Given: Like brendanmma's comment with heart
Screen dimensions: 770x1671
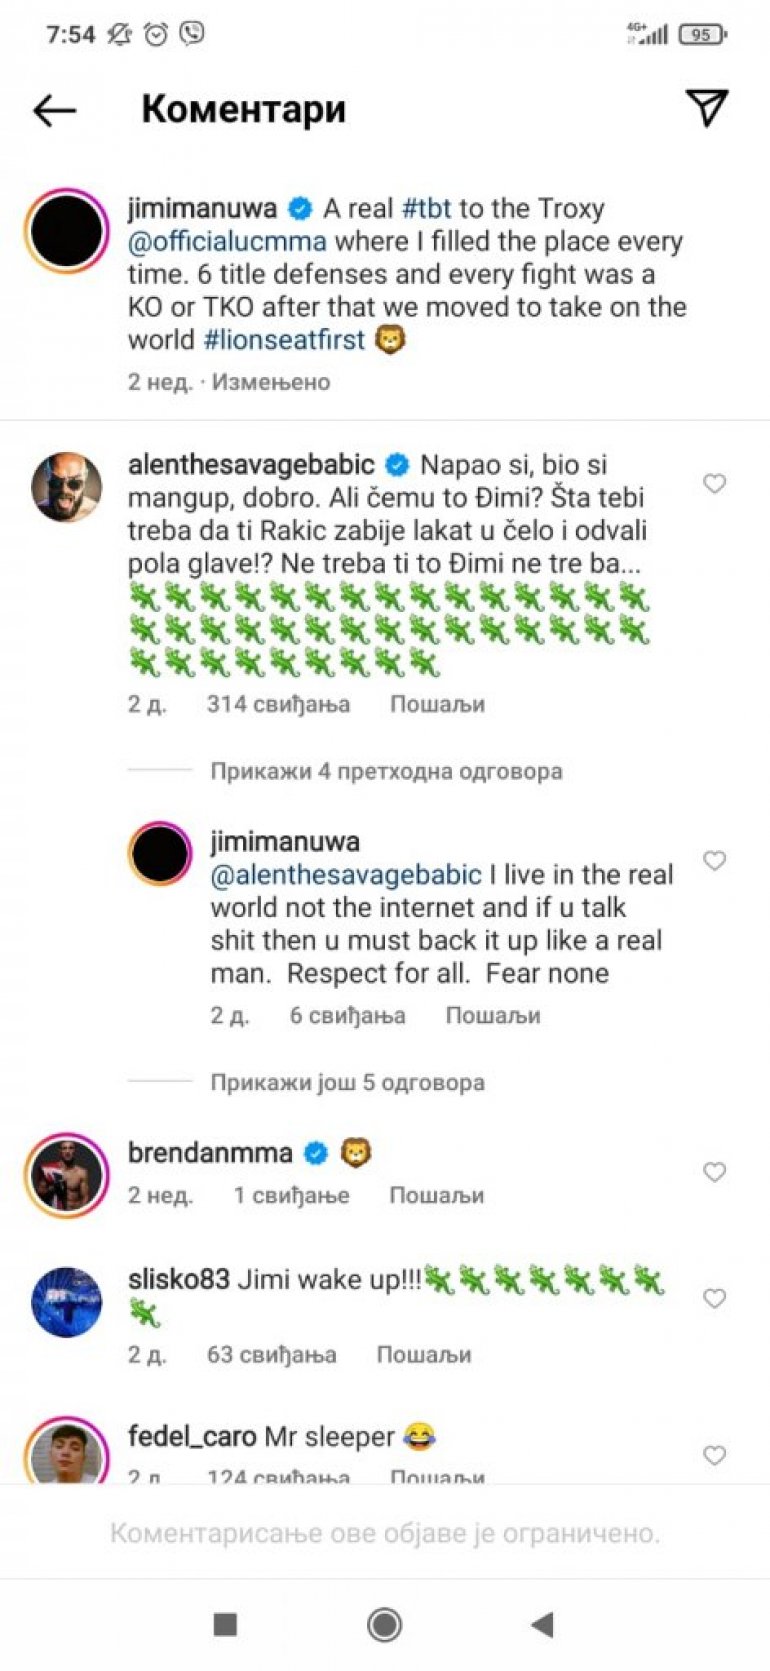Looking at the screenshot, I should pyautogui.click(x=714, y=1172).
